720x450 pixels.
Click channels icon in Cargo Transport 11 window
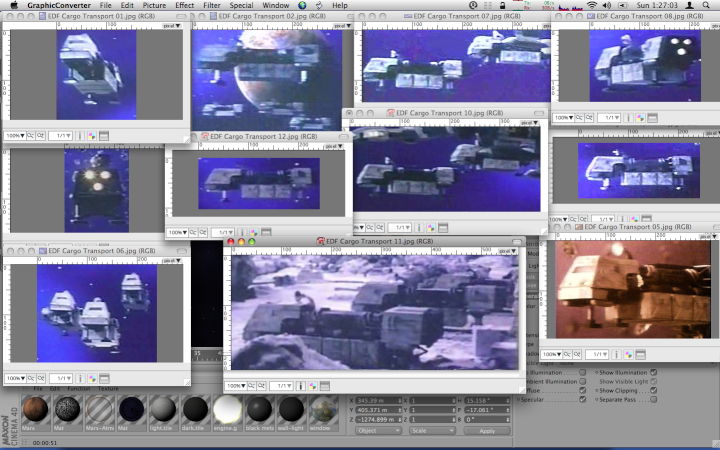tap(325, 386)
